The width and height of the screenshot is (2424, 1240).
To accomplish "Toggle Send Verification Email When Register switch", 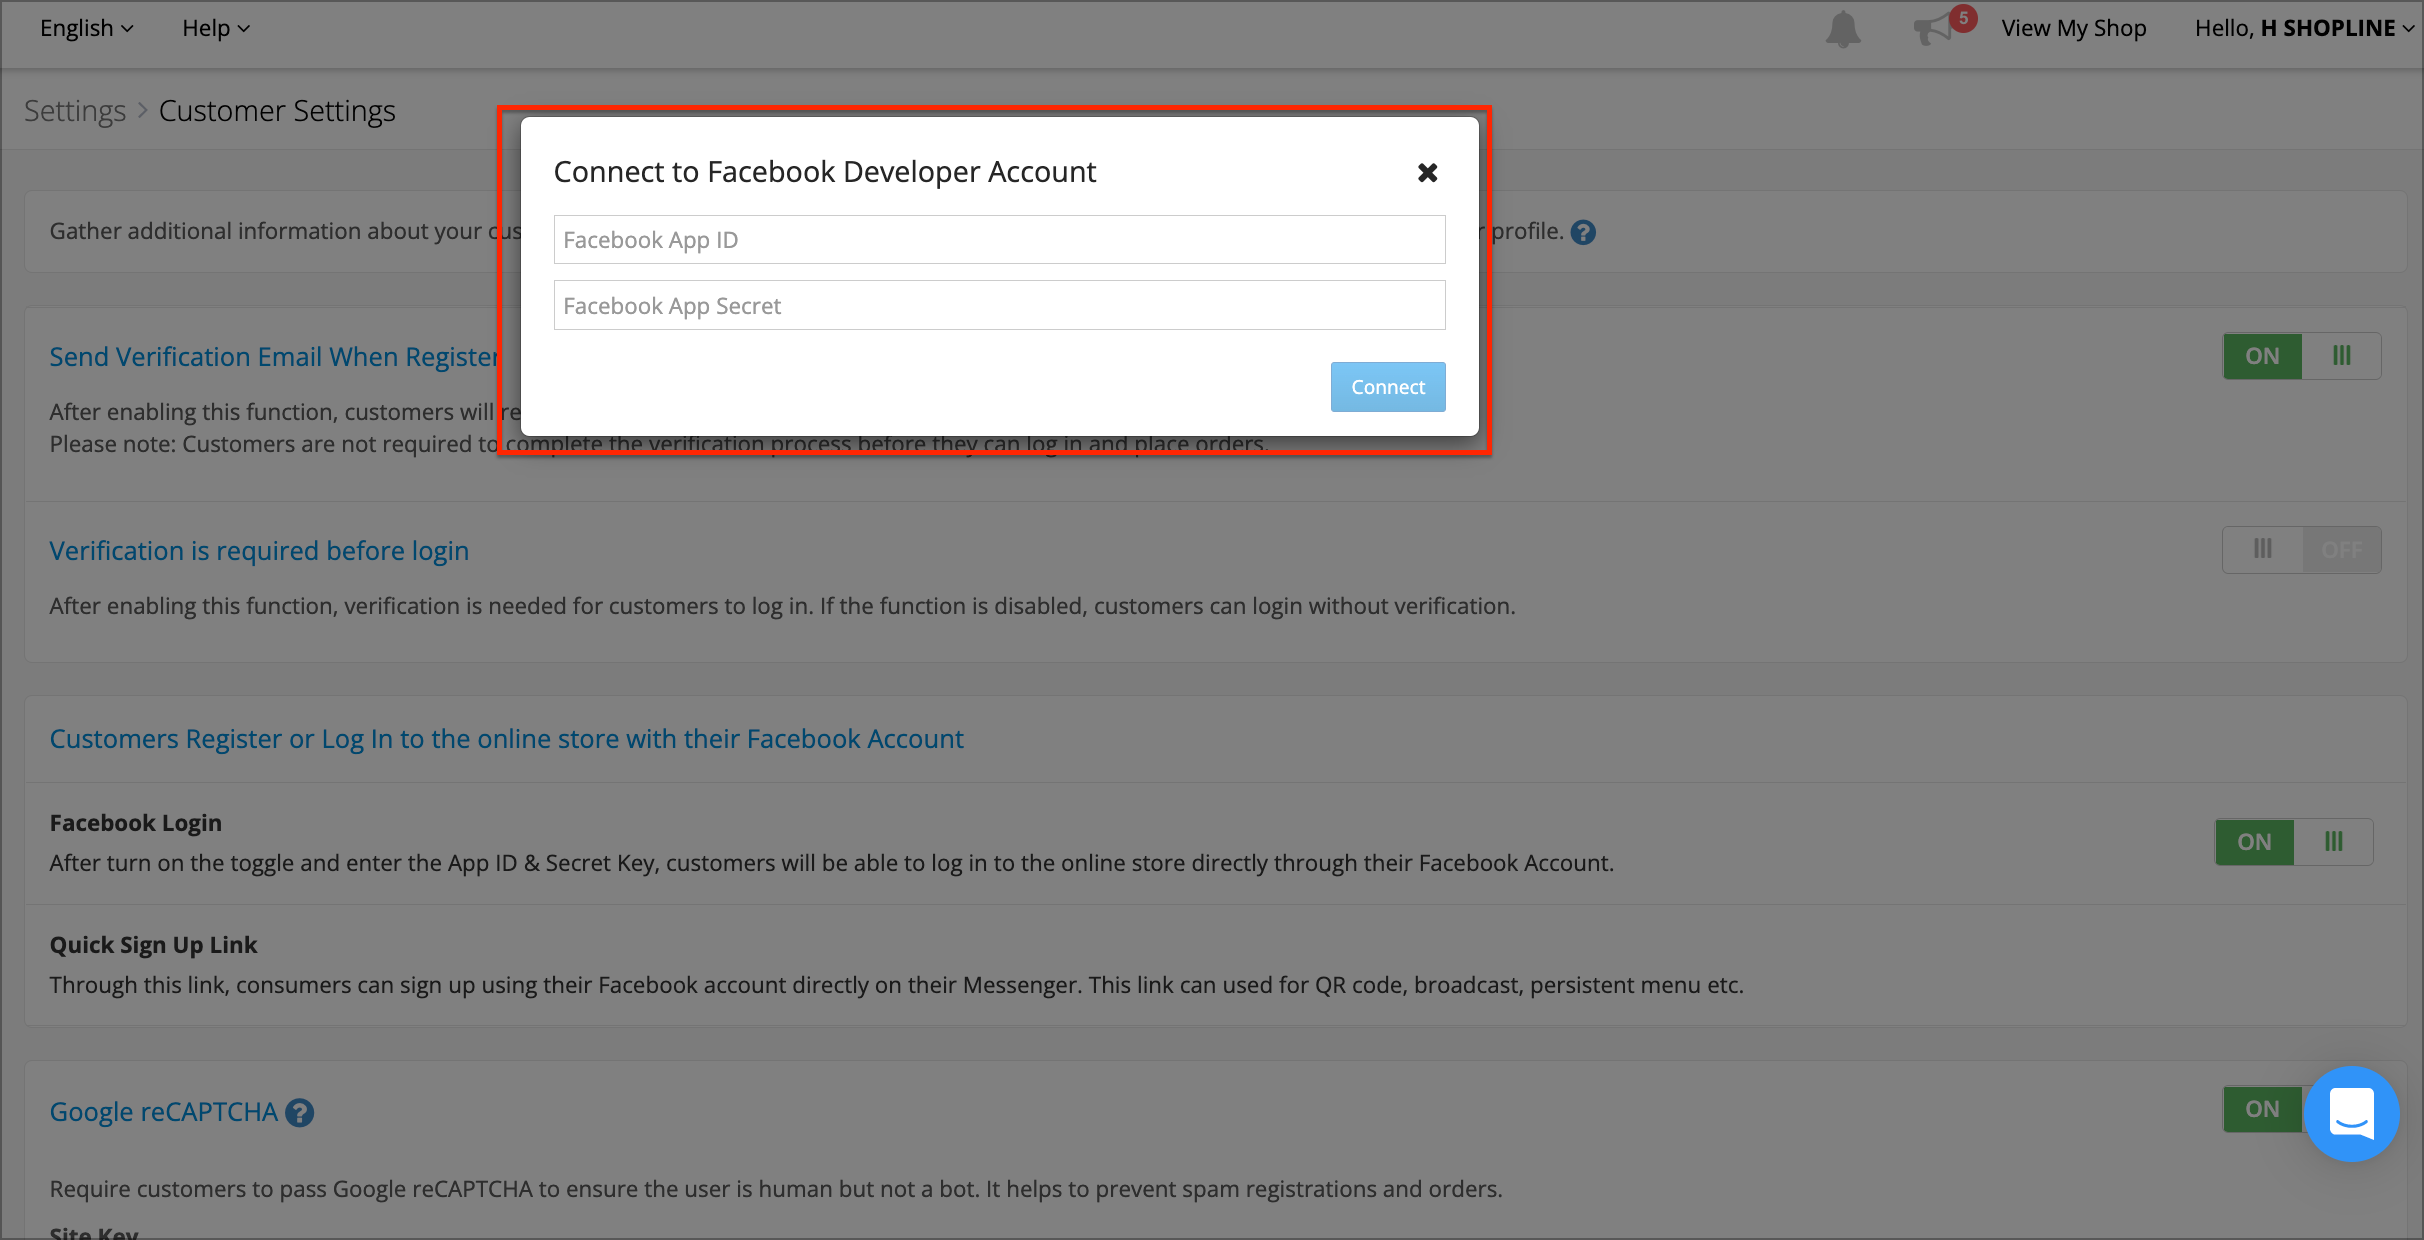I will click(2301, 356).
